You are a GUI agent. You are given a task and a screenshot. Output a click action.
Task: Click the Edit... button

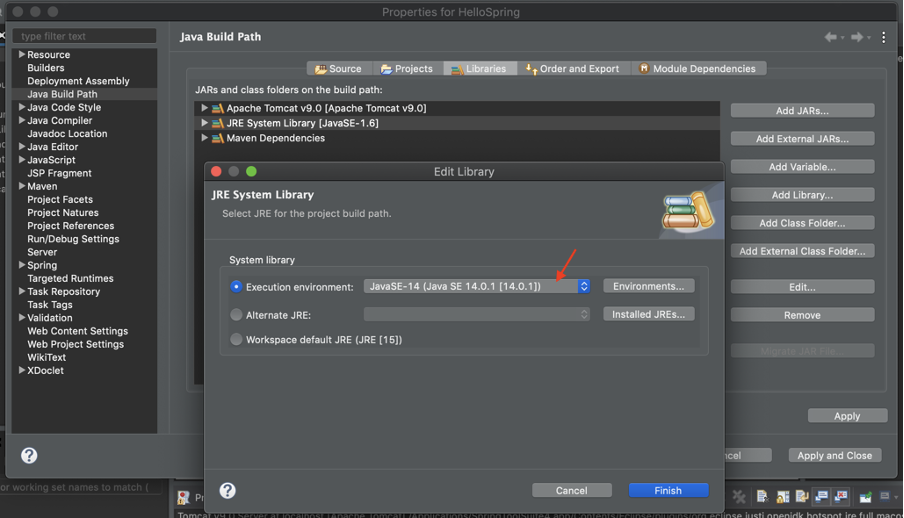coord(802,287)
